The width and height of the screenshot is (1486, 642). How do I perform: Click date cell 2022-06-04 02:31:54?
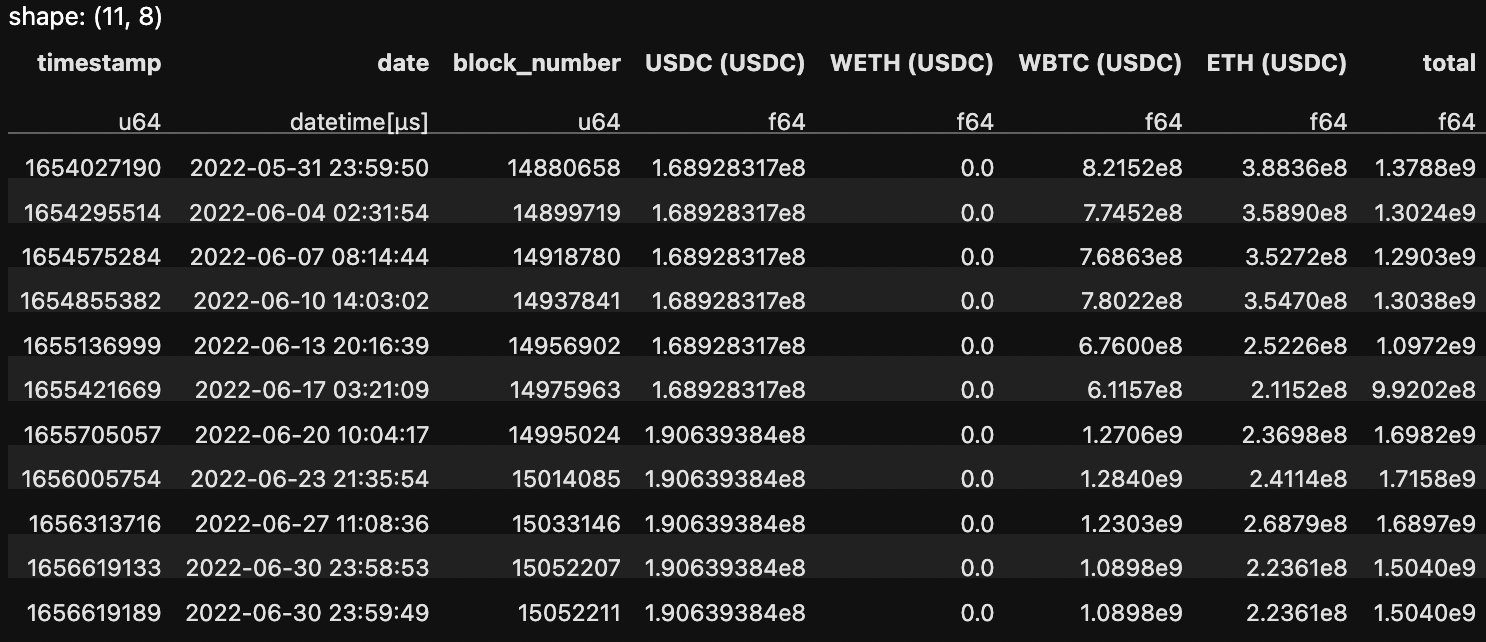point(309,212)
